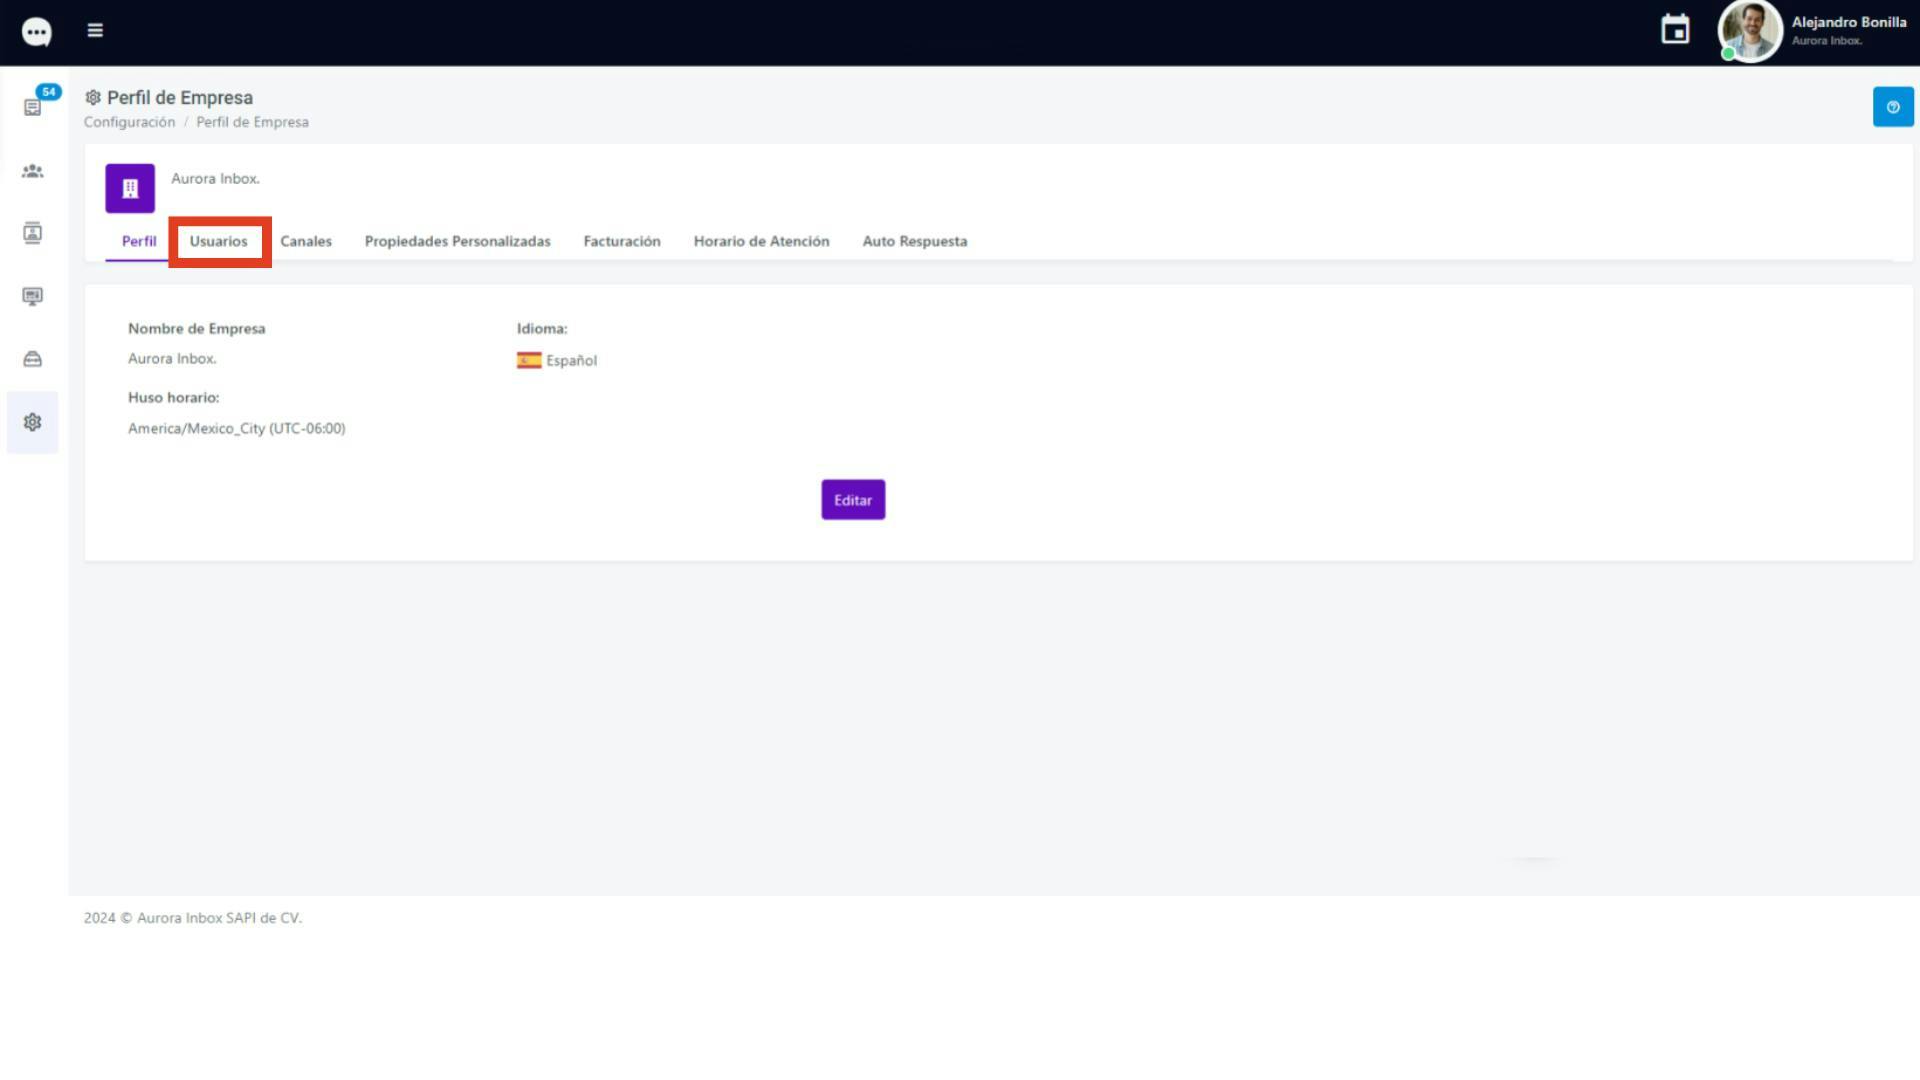Screen dimensions: 1920x1080
Task: Open conversations inbox with 54 badge
Action: [33, 107]
